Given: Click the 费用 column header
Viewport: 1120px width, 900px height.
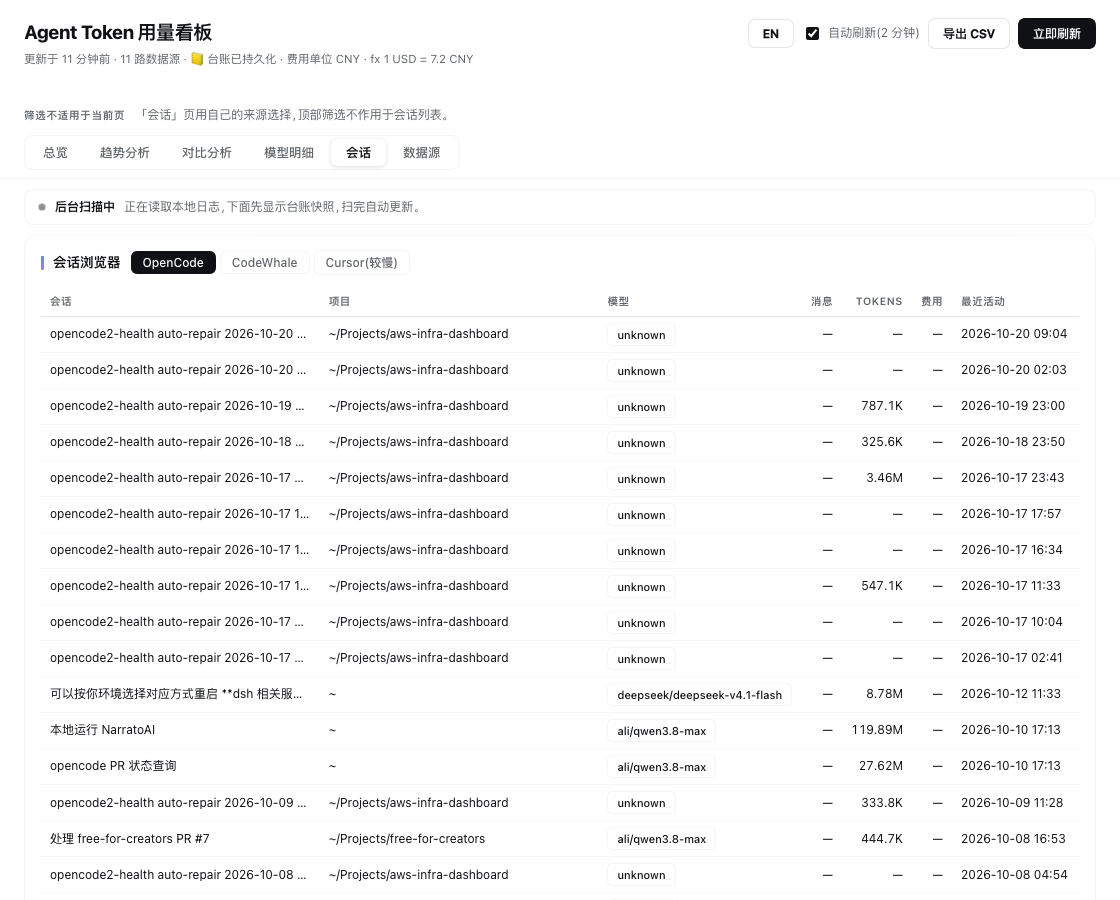Looking at the screenshot, I should click(931, 301).
